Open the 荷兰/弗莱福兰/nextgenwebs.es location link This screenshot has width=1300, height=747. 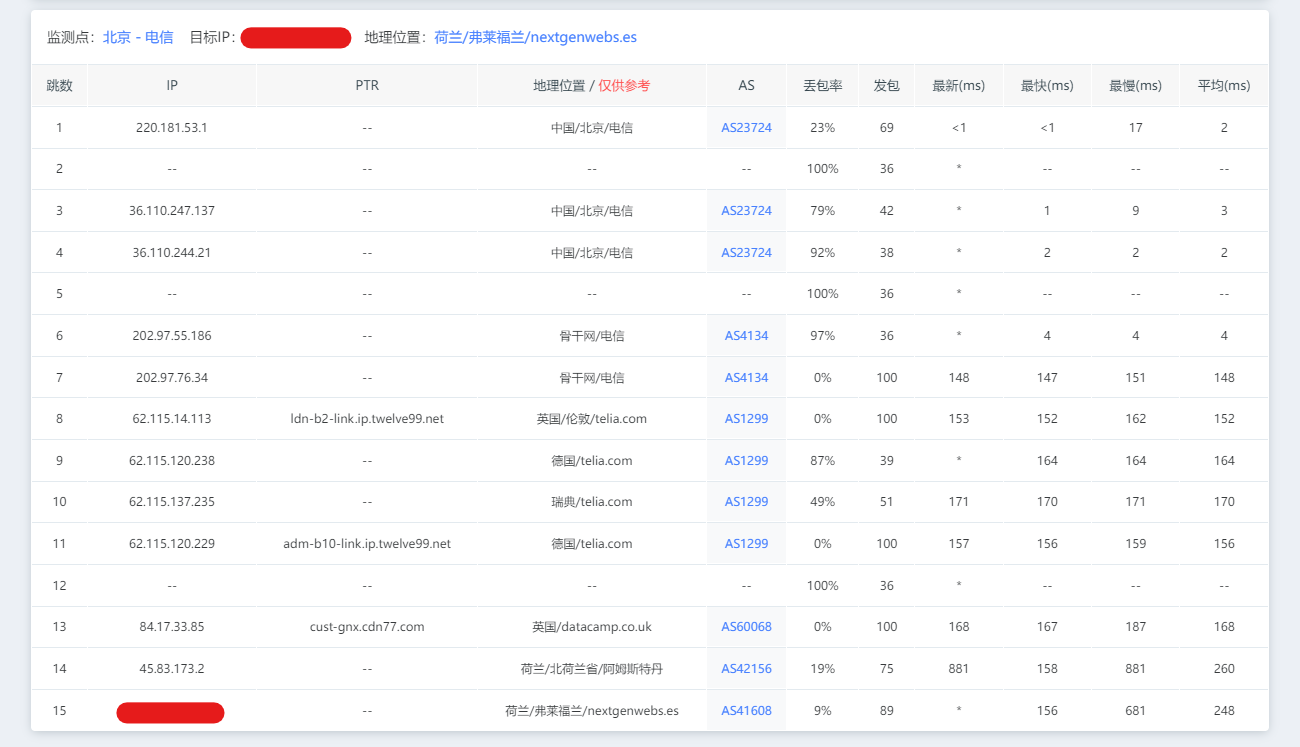pos(536,37)
